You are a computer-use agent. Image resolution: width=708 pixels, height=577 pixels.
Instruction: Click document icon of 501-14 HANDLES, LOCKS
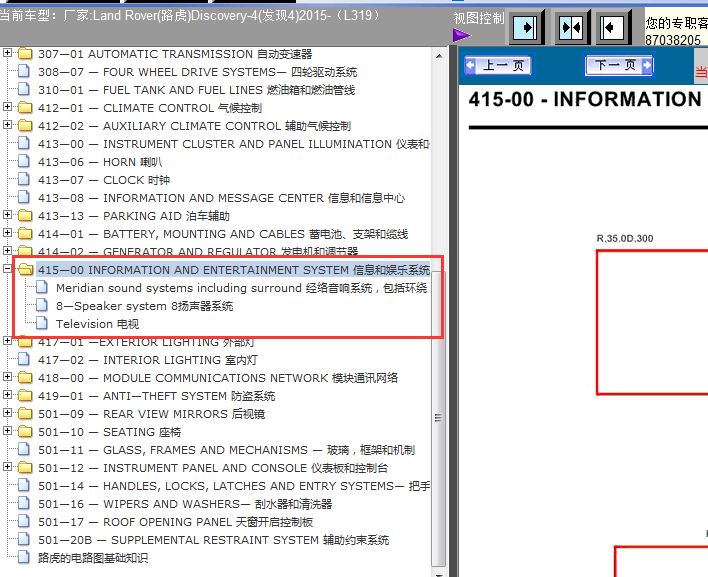(23, 486)
